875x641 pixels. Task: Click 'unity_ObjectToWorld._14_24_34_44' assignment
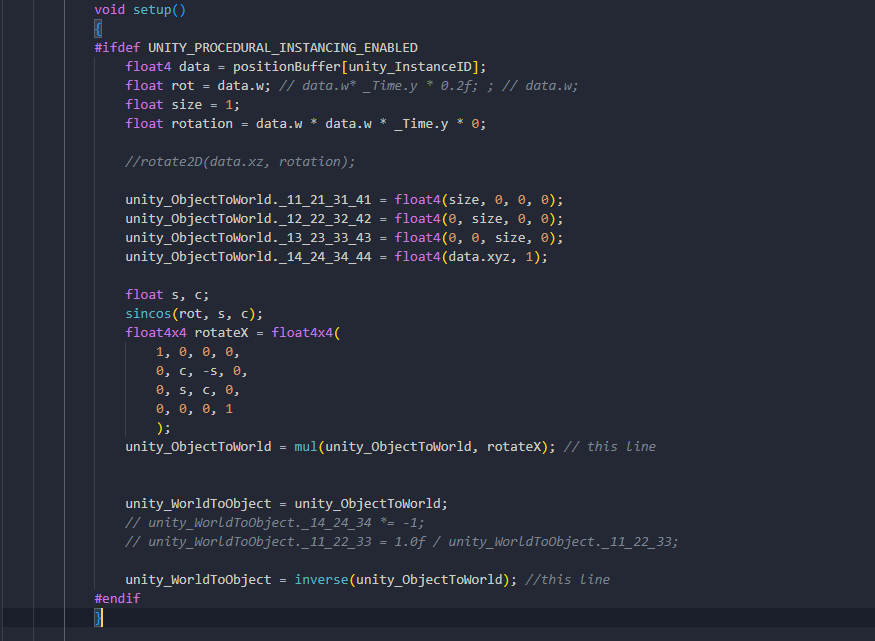pyautogui.click(x=336, y=256)
